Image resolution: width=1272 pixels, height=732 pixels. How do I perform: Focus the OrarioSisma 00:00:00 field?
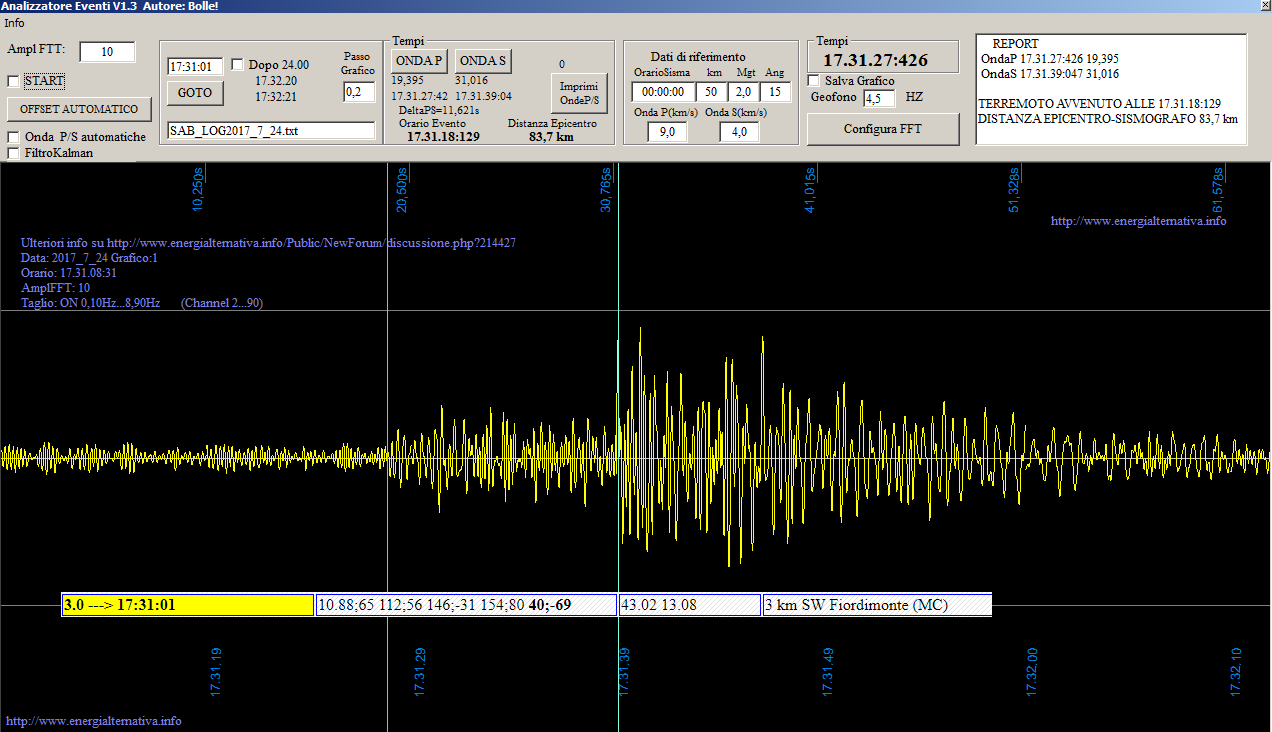663,92
